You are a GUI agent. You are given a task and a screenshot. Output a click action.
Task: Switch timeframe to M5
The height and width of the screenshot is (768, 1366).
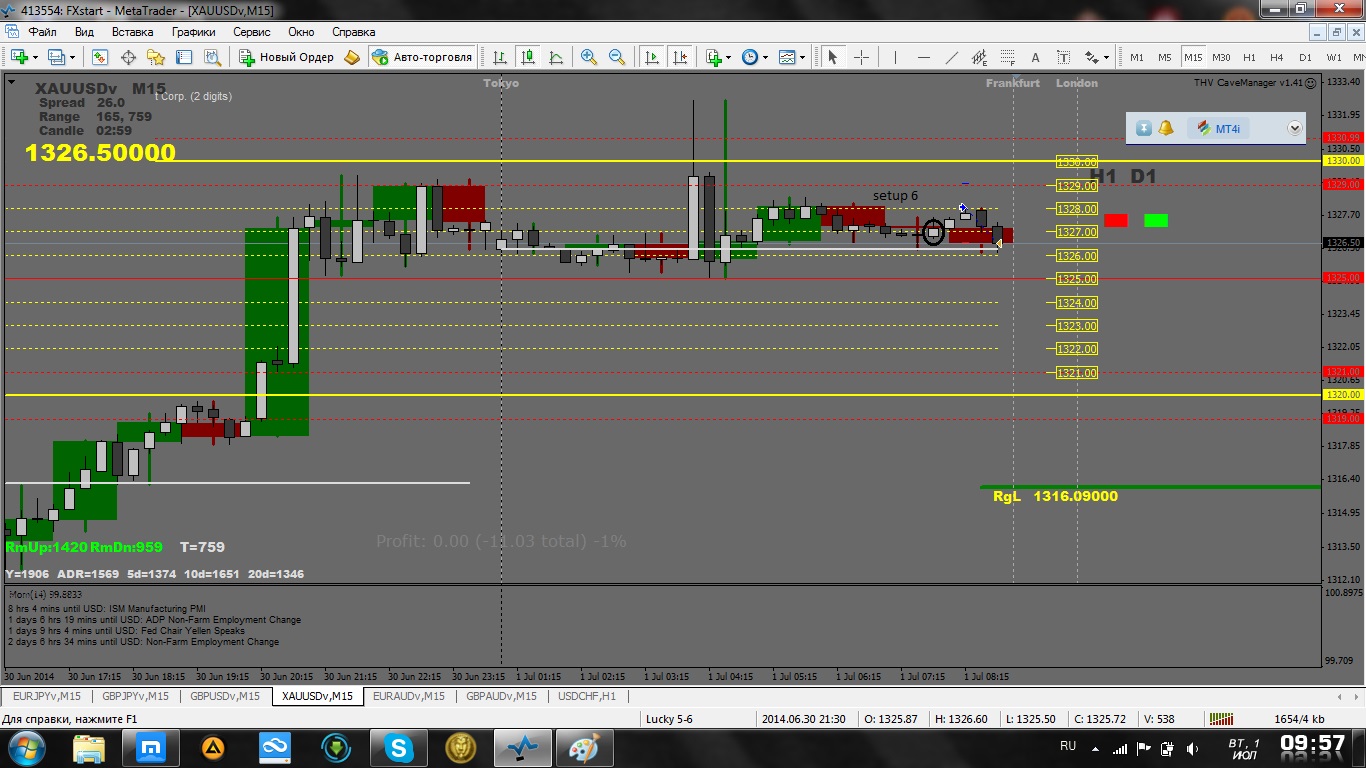[1165, 57]
